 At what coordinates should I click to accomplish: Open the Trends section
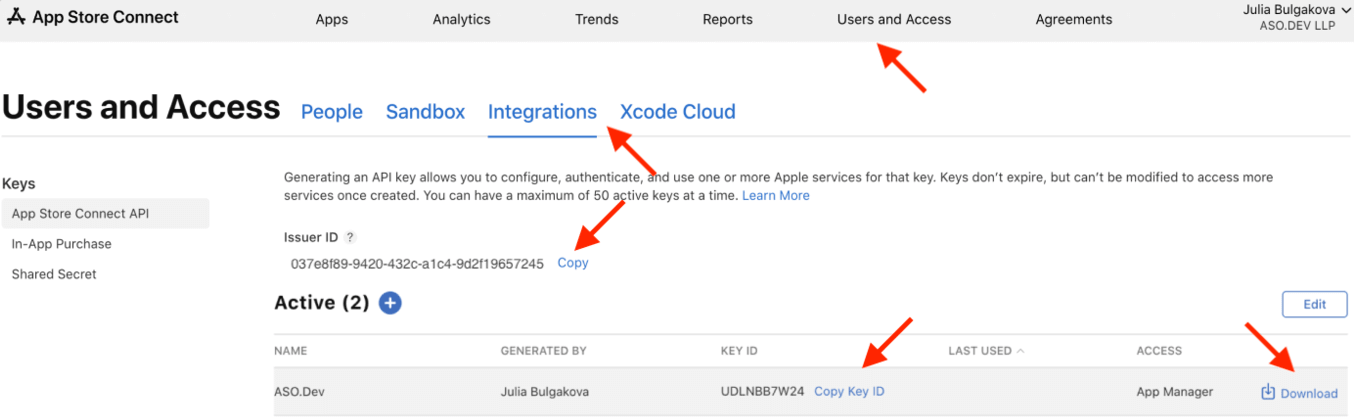596,19
